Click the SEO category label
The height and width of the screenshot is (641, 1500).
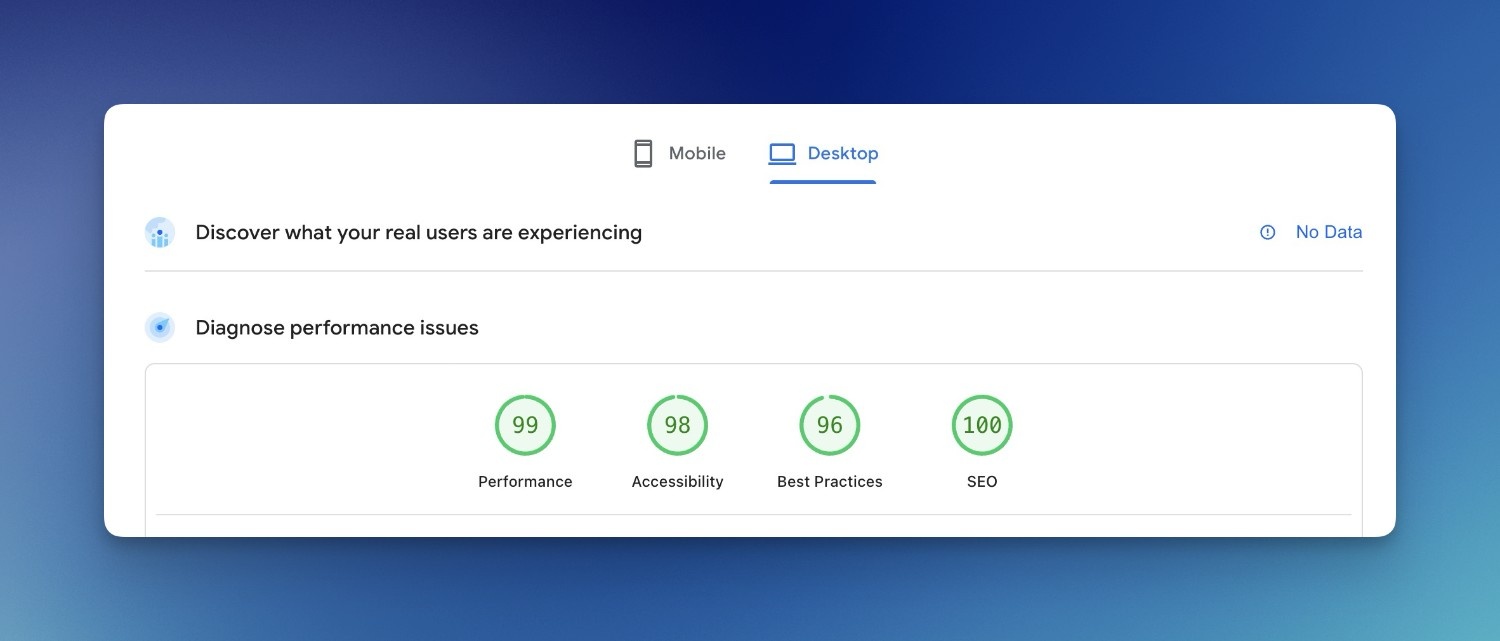(x=982, y=481)
